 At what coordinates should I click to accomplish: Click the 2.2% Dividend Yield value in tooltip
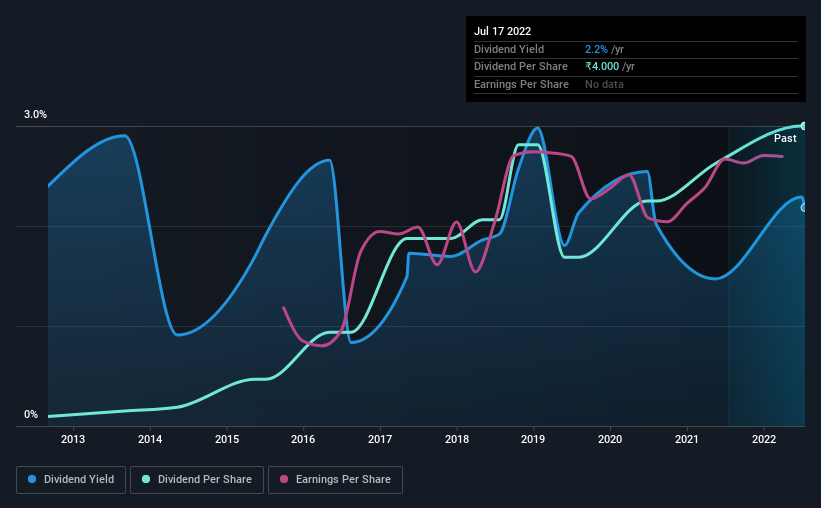[596, 49]
